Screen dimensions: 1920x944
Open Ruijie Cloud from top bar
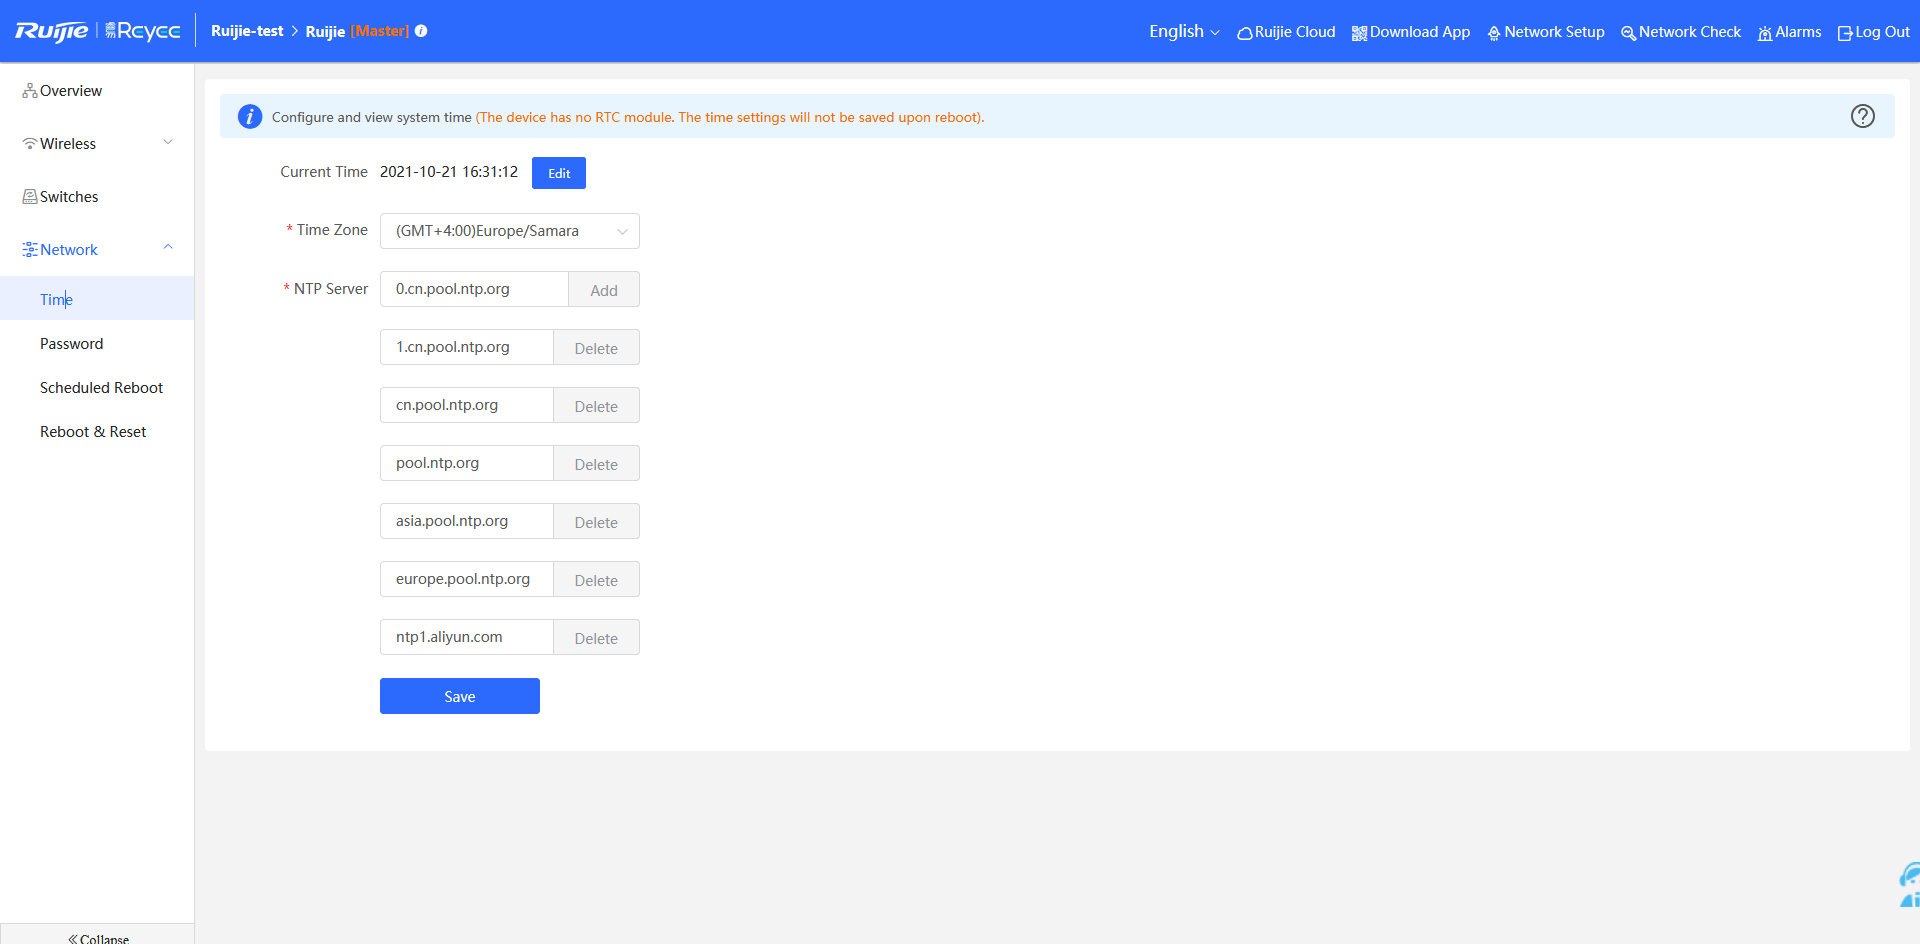[x=1286, y=32]
